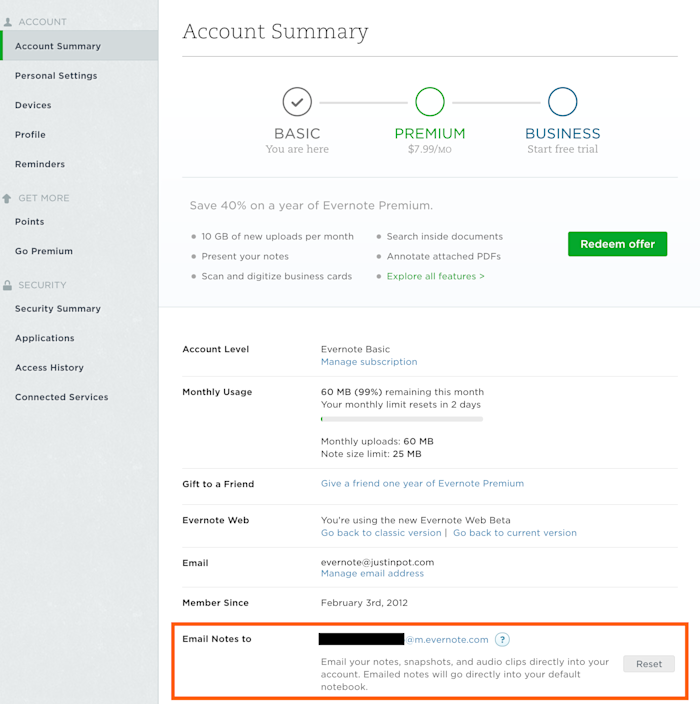Open Security Summary page
Viewport: 700px width, 704px height.
pyautogui.click(x=58, y=308)
